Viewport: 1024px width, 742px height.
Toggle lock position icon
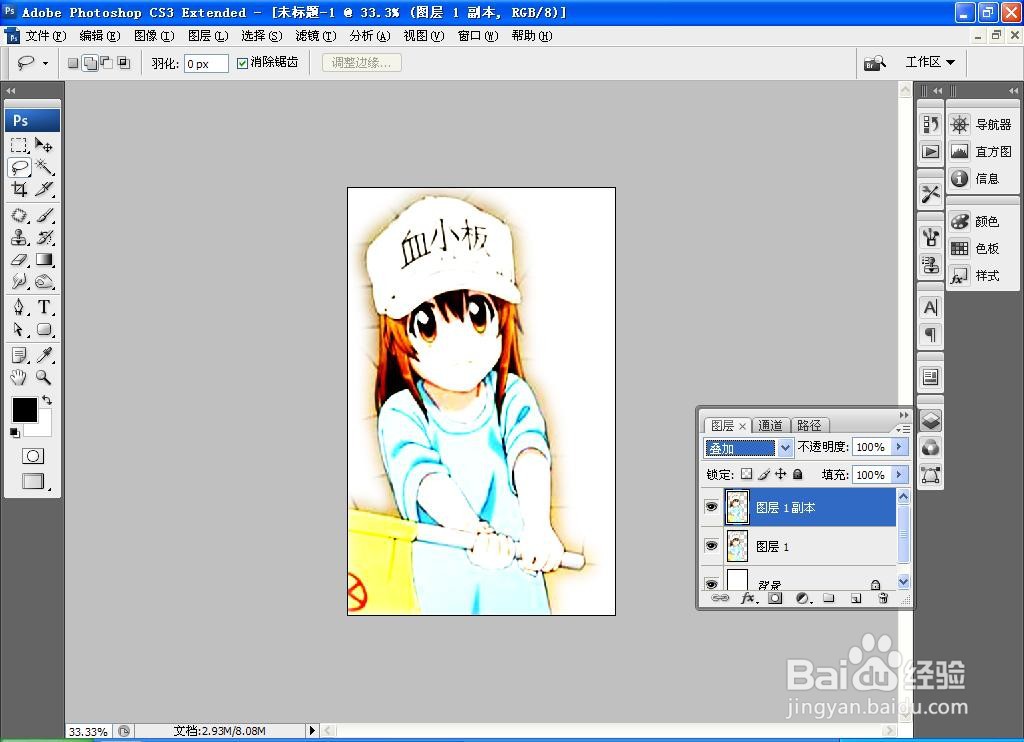point(780,474)
